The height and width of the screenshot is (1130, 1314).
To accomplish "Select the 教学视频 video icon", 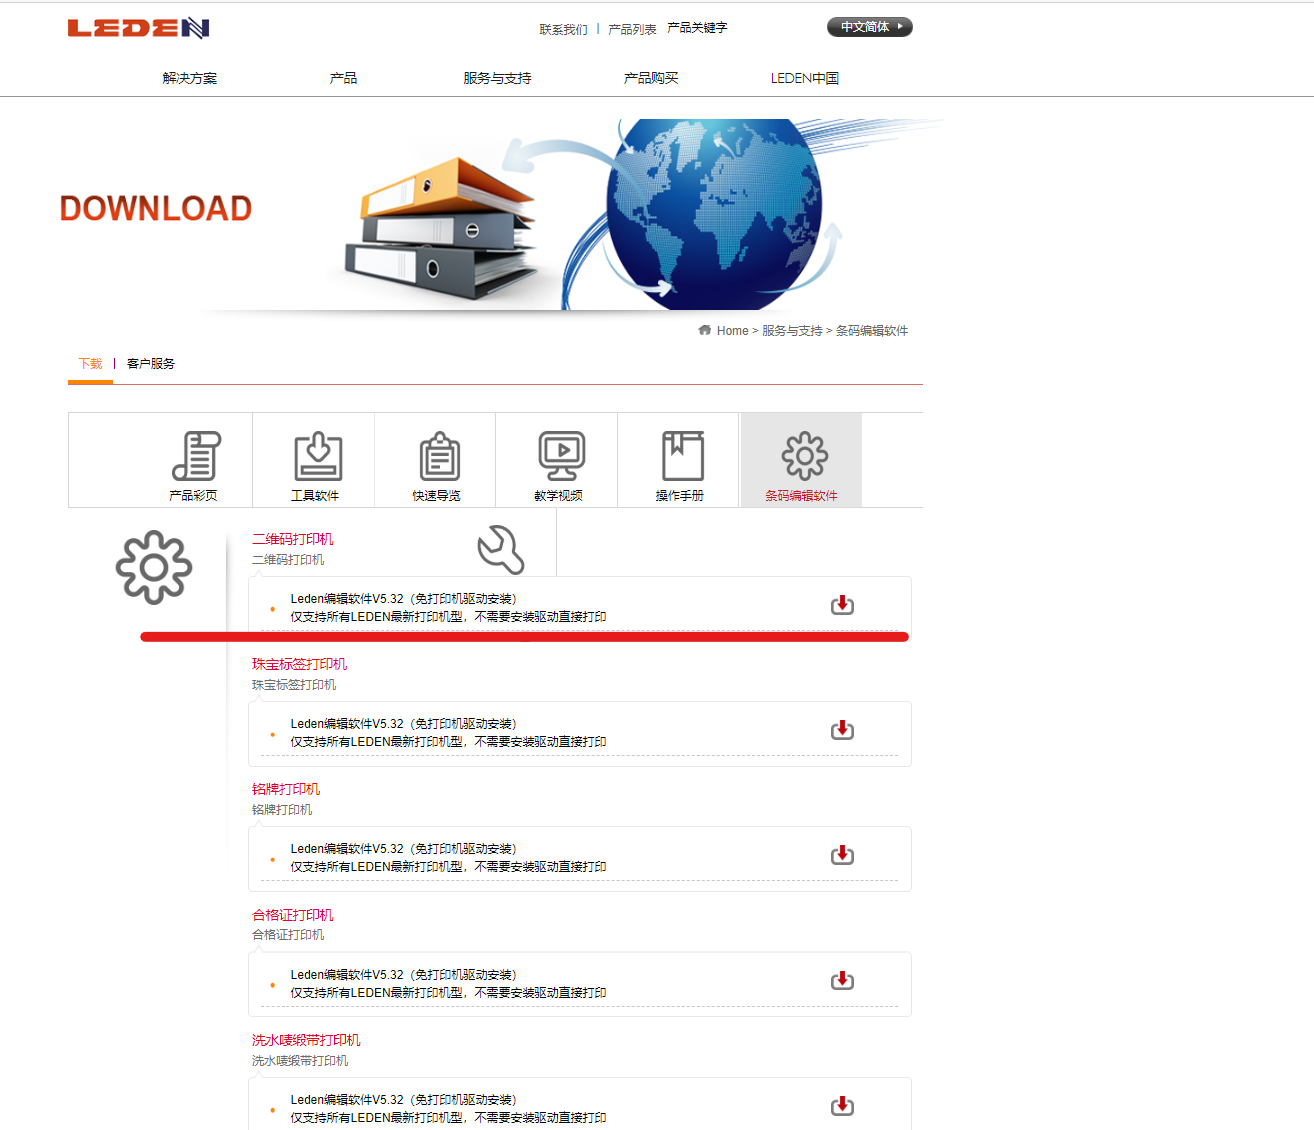I will tap(562, 457).
